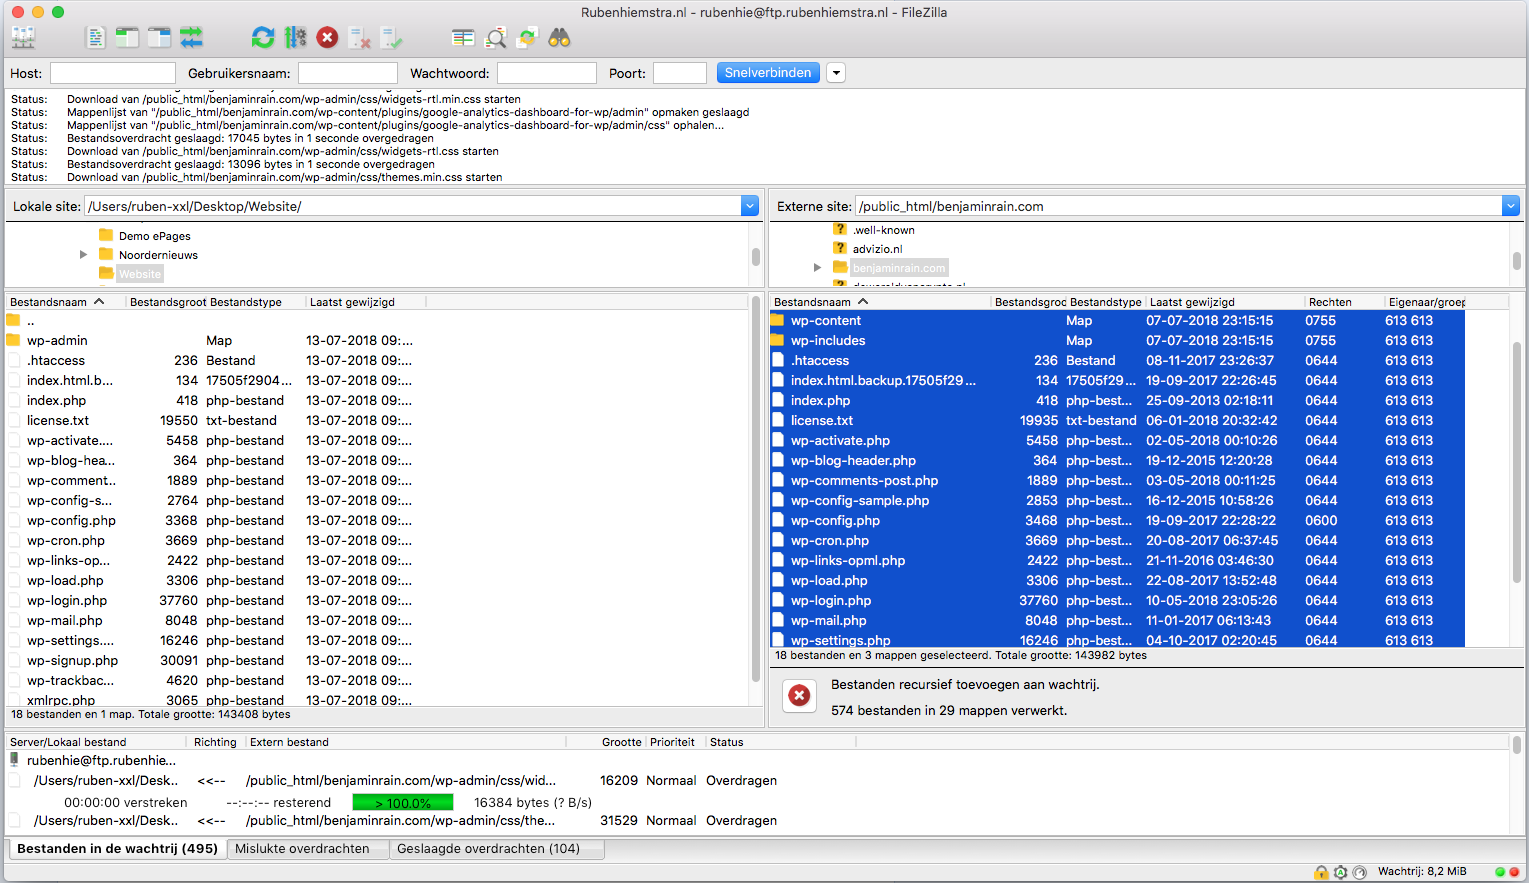Click the Demo ePages folder icon

click(106, 236)
